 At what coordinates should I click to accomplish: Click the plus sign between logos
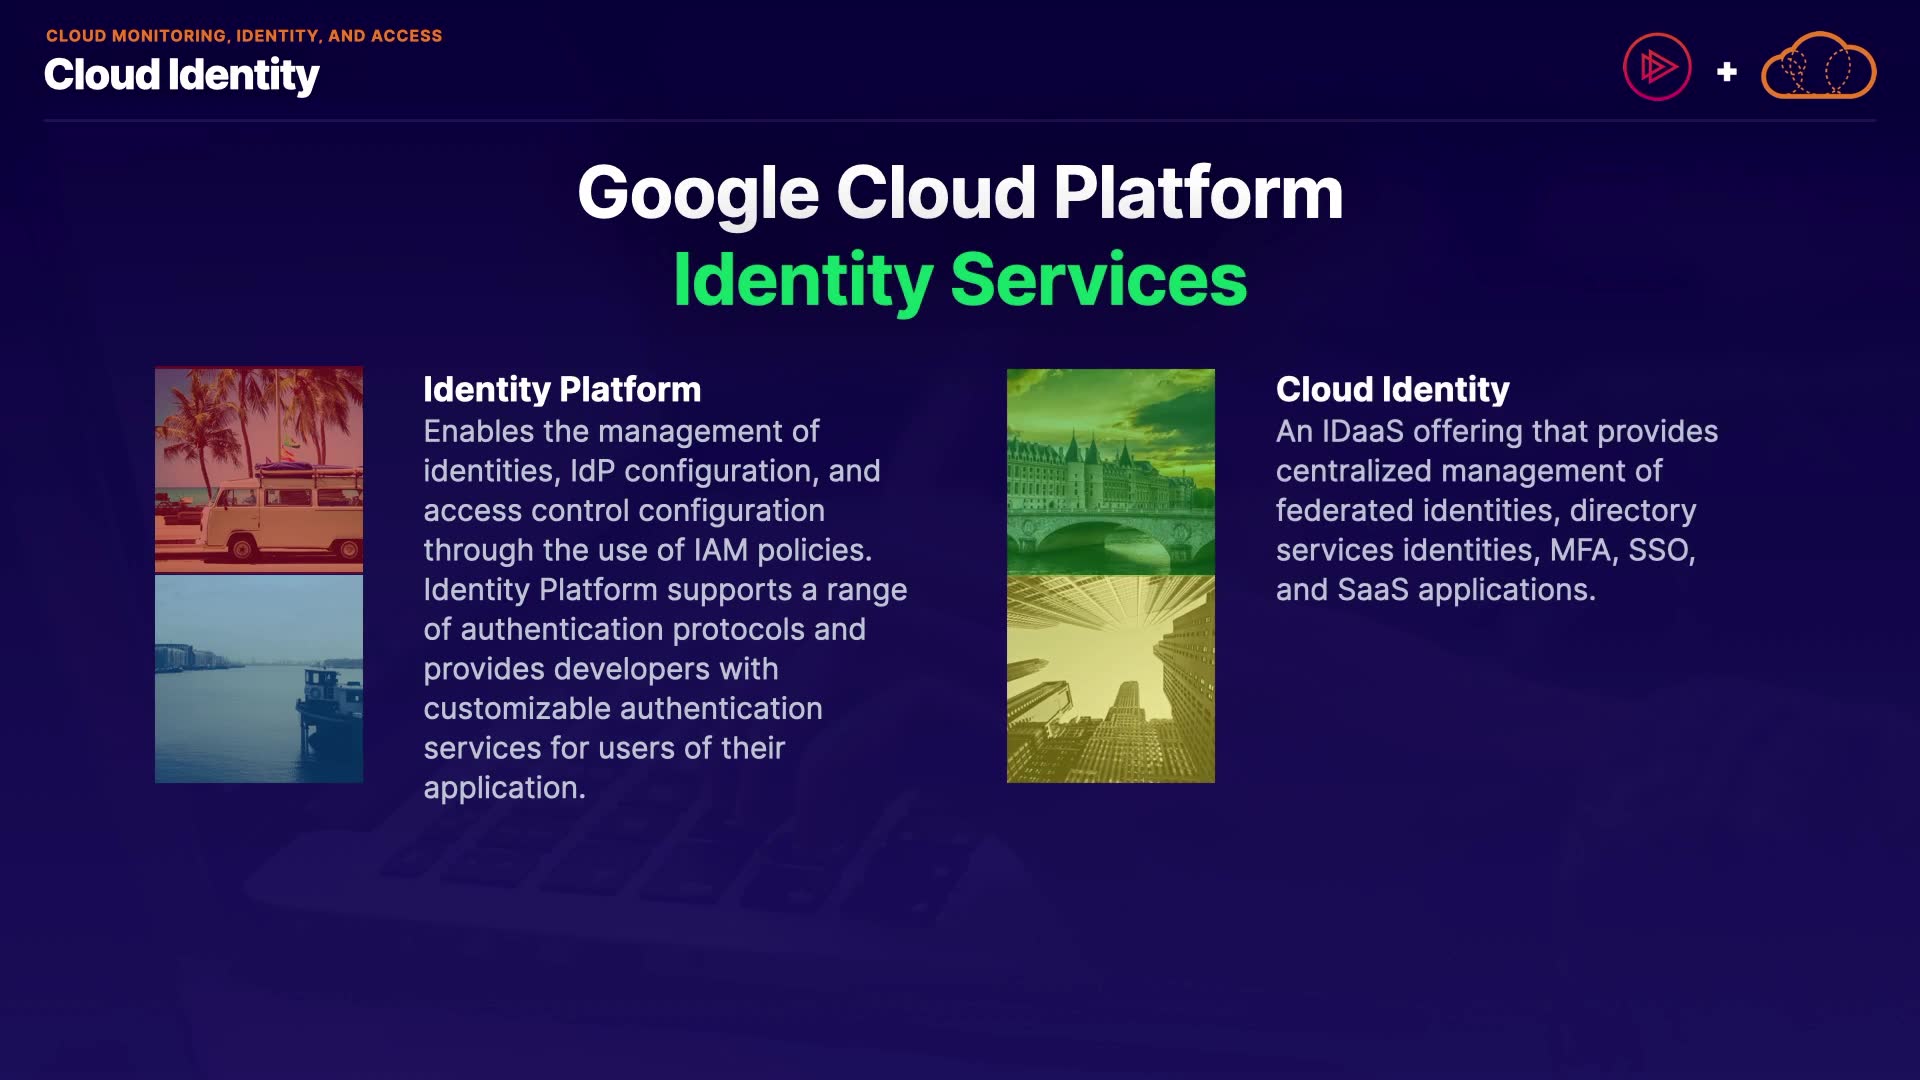[1726, 72]
